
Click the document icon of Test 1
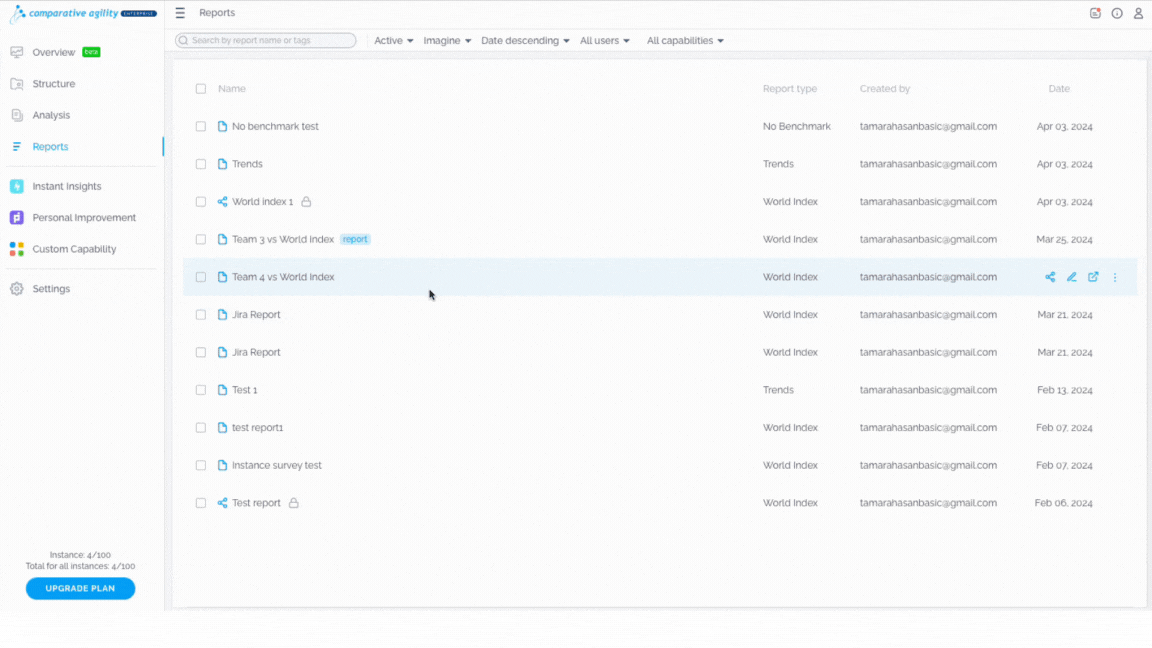[223, 390]
